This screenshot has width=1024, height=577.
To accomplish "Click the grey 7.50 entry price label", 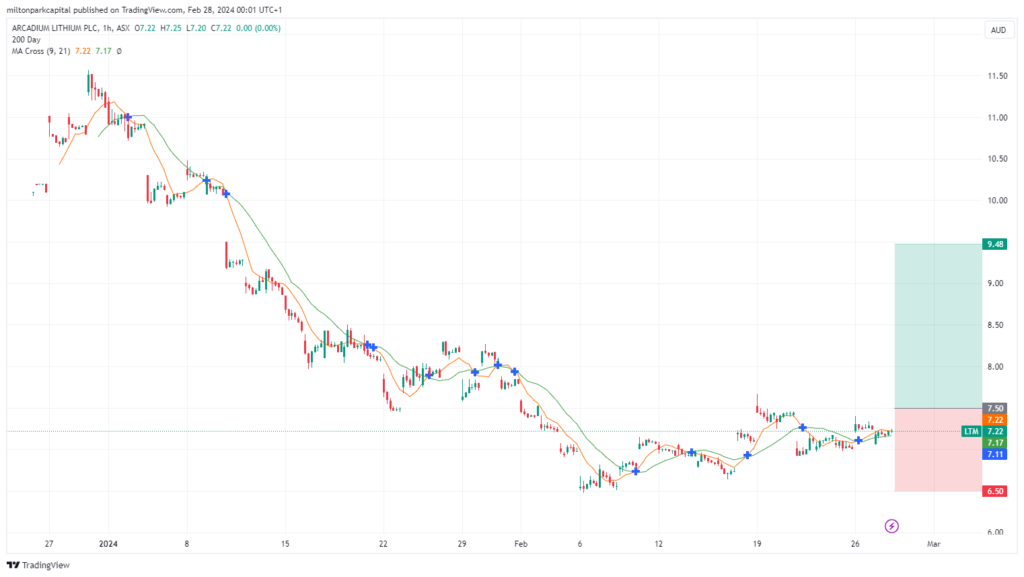I will pos(995,409).
